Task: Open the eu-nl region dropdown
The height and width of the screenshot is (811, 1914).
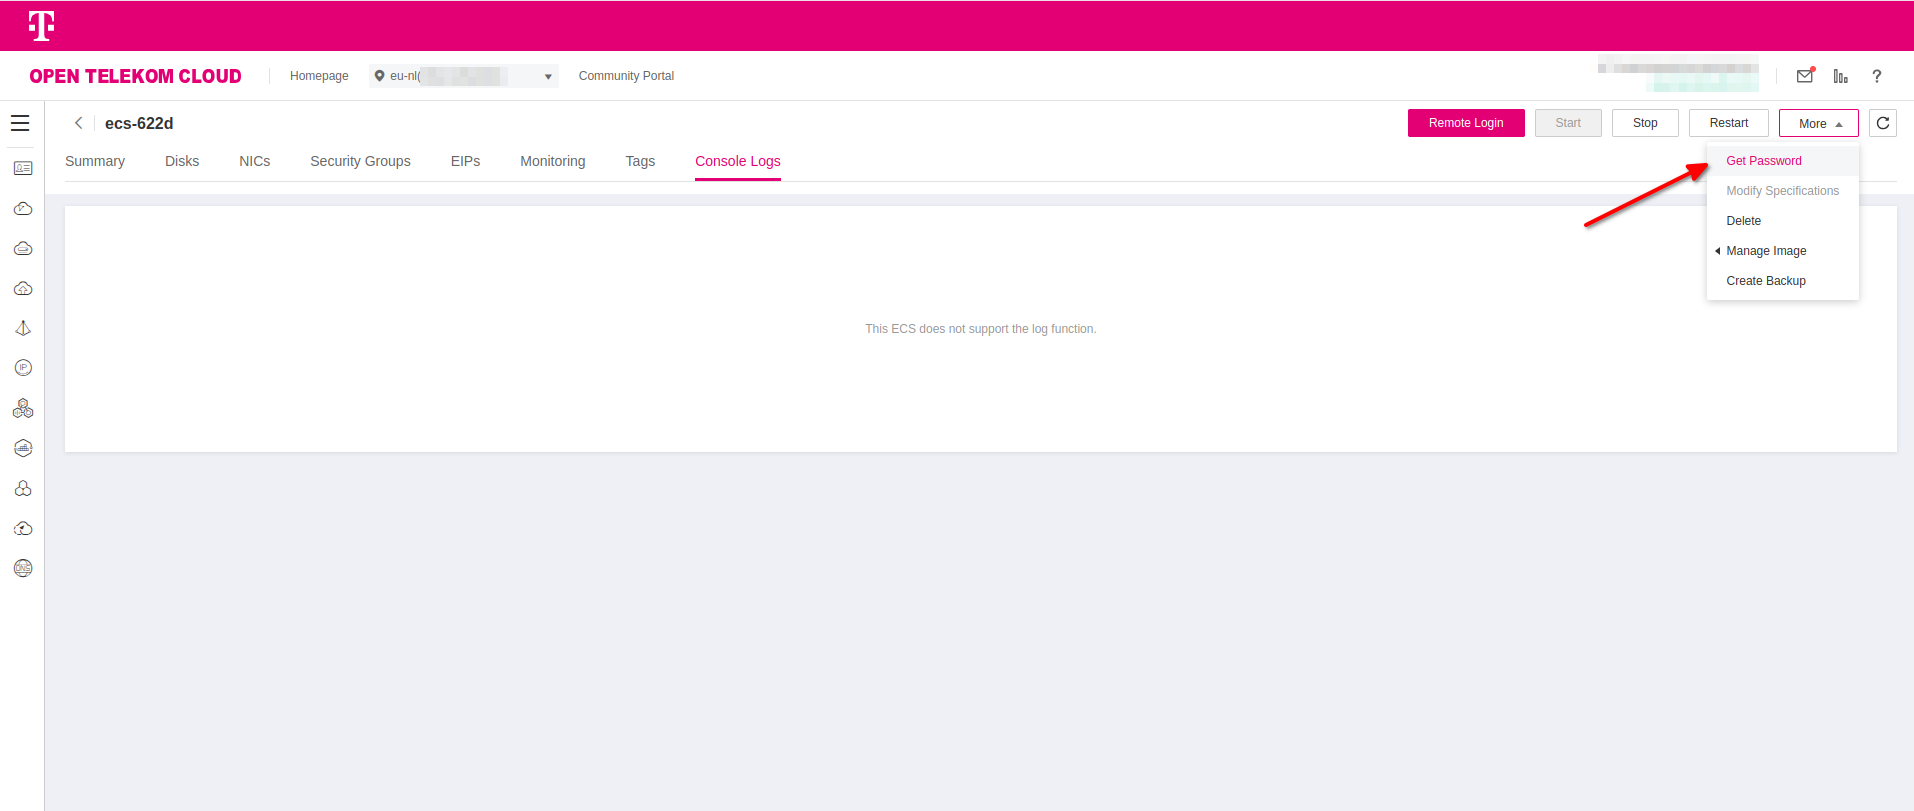Action: pos(464,76)
